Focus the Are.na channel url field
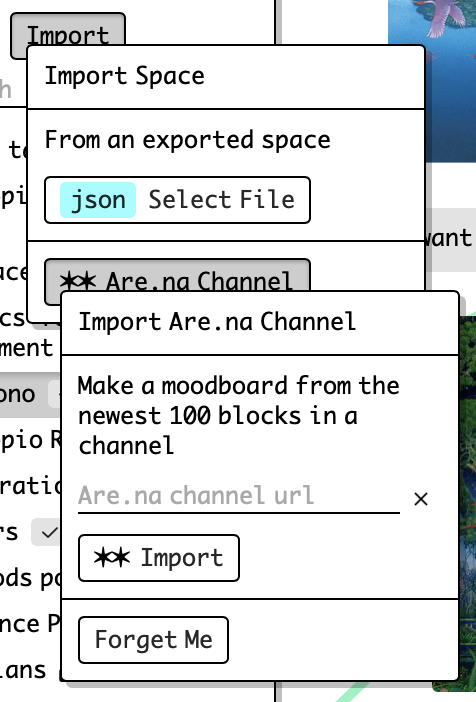Viewport: 476px width, 702px height. pyautogui.click(x=239, y=497)
